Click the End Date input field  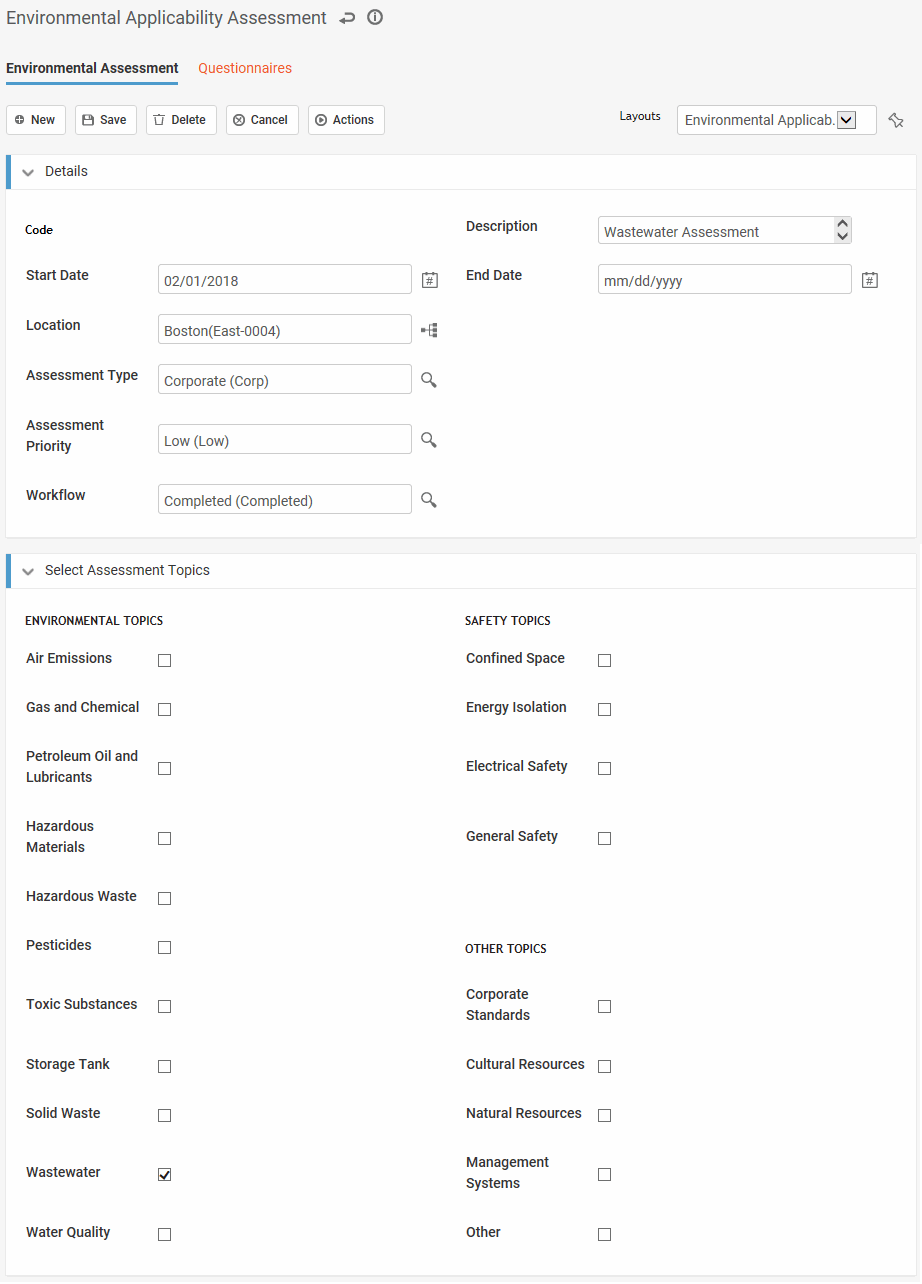725,279
